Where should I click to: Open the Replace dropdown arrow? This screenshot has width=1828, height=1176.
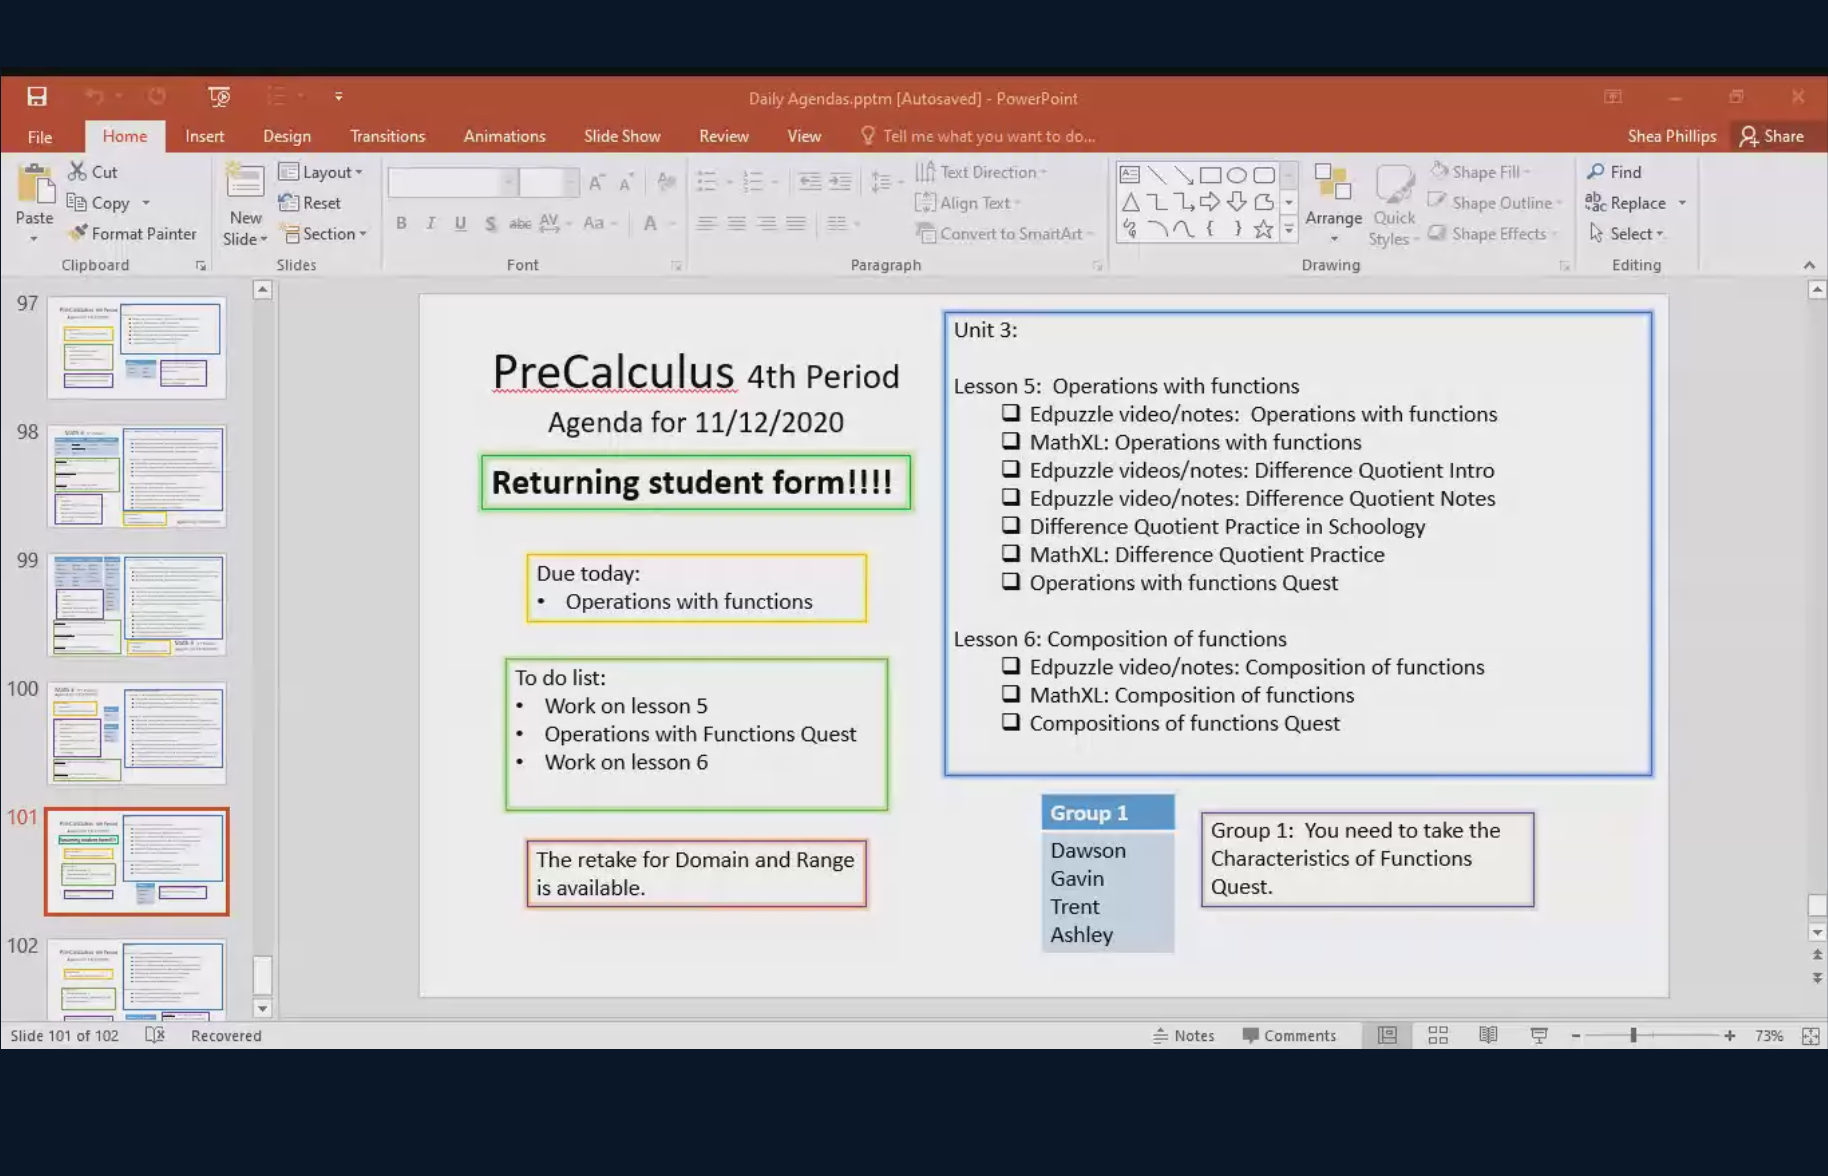point(1682,203)
